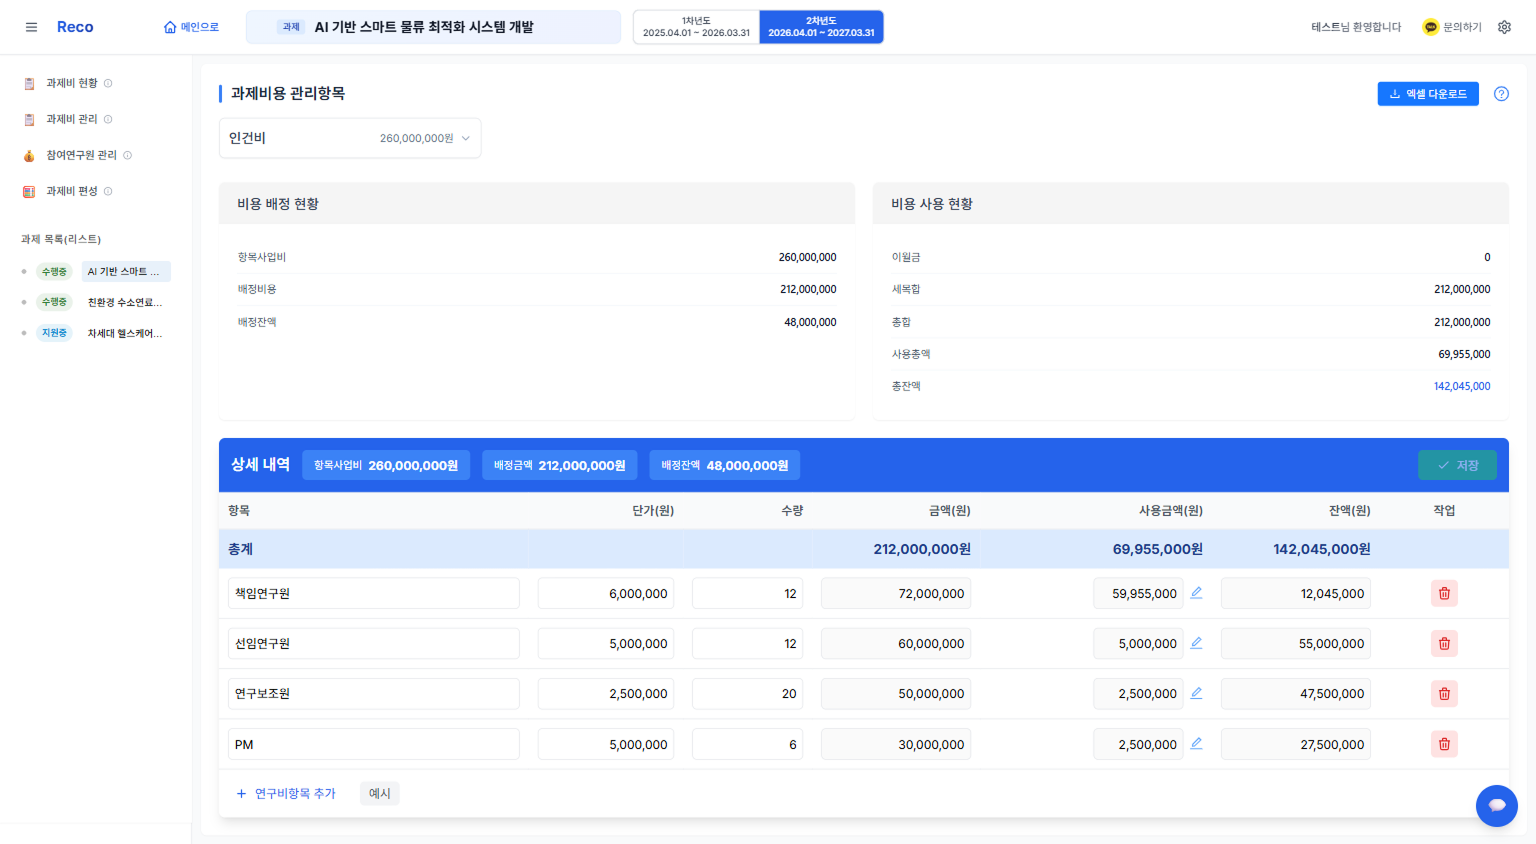Click 연구비항목 추가 add link
This screenshot has height=844, width=1536.
(286, 793)
